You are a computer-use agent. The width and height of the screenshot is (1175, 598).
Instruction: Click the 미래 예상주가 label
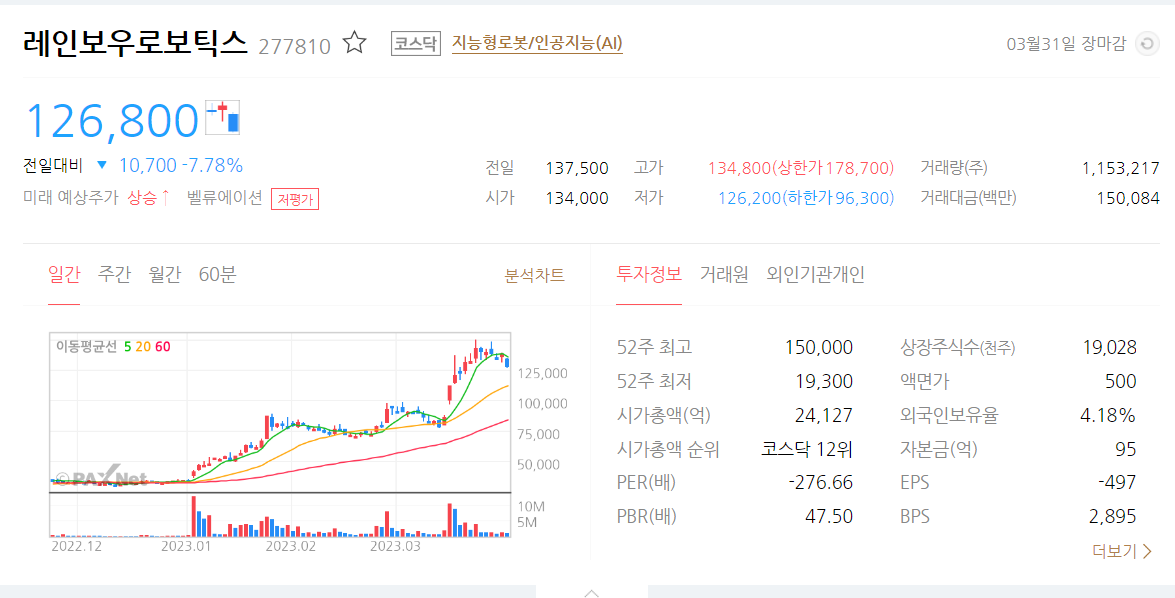pyautogui.click(x=70, y=198)
